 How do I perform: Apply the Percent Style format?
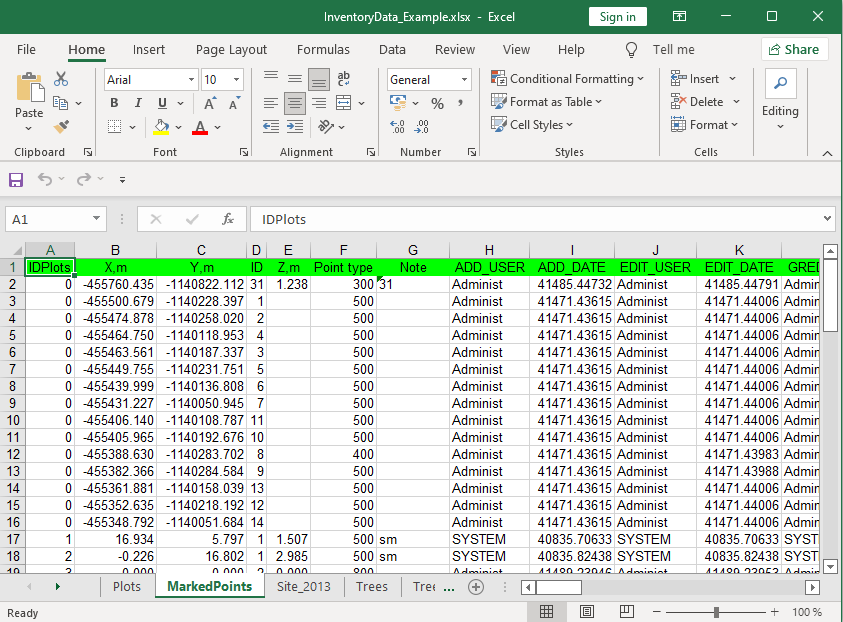437,104
